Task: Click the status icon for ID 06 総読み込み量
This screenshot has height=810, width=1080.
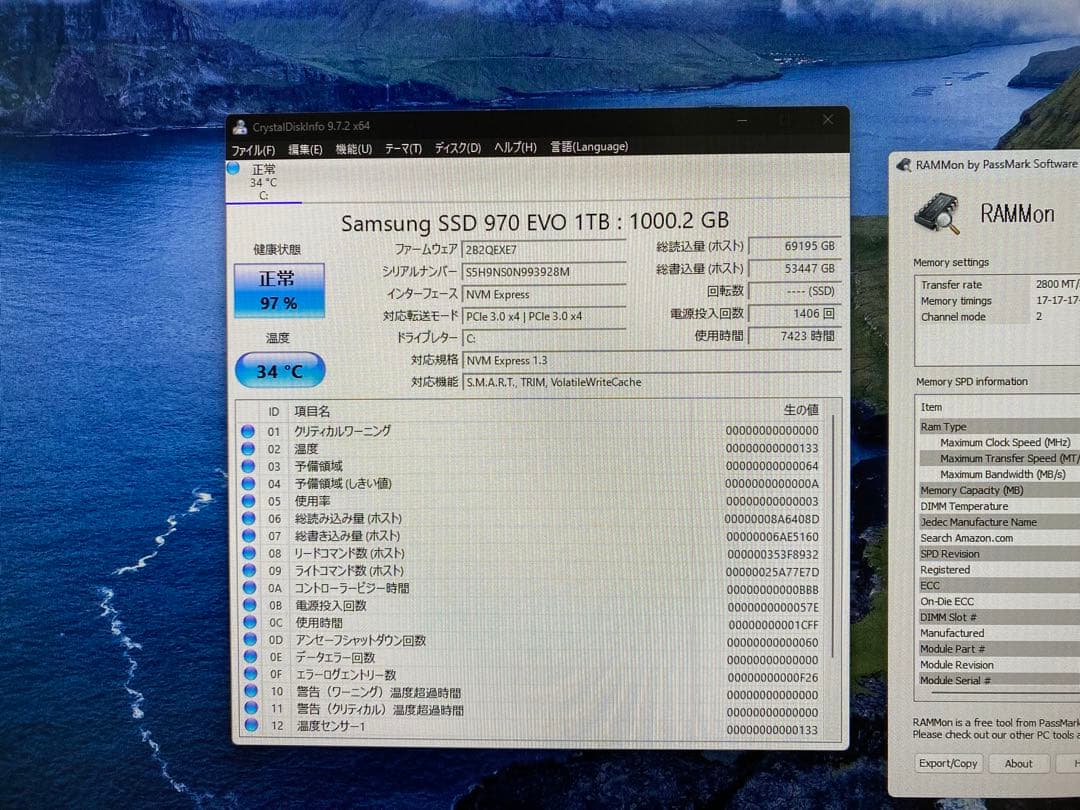Action: (x=249, y=519)
